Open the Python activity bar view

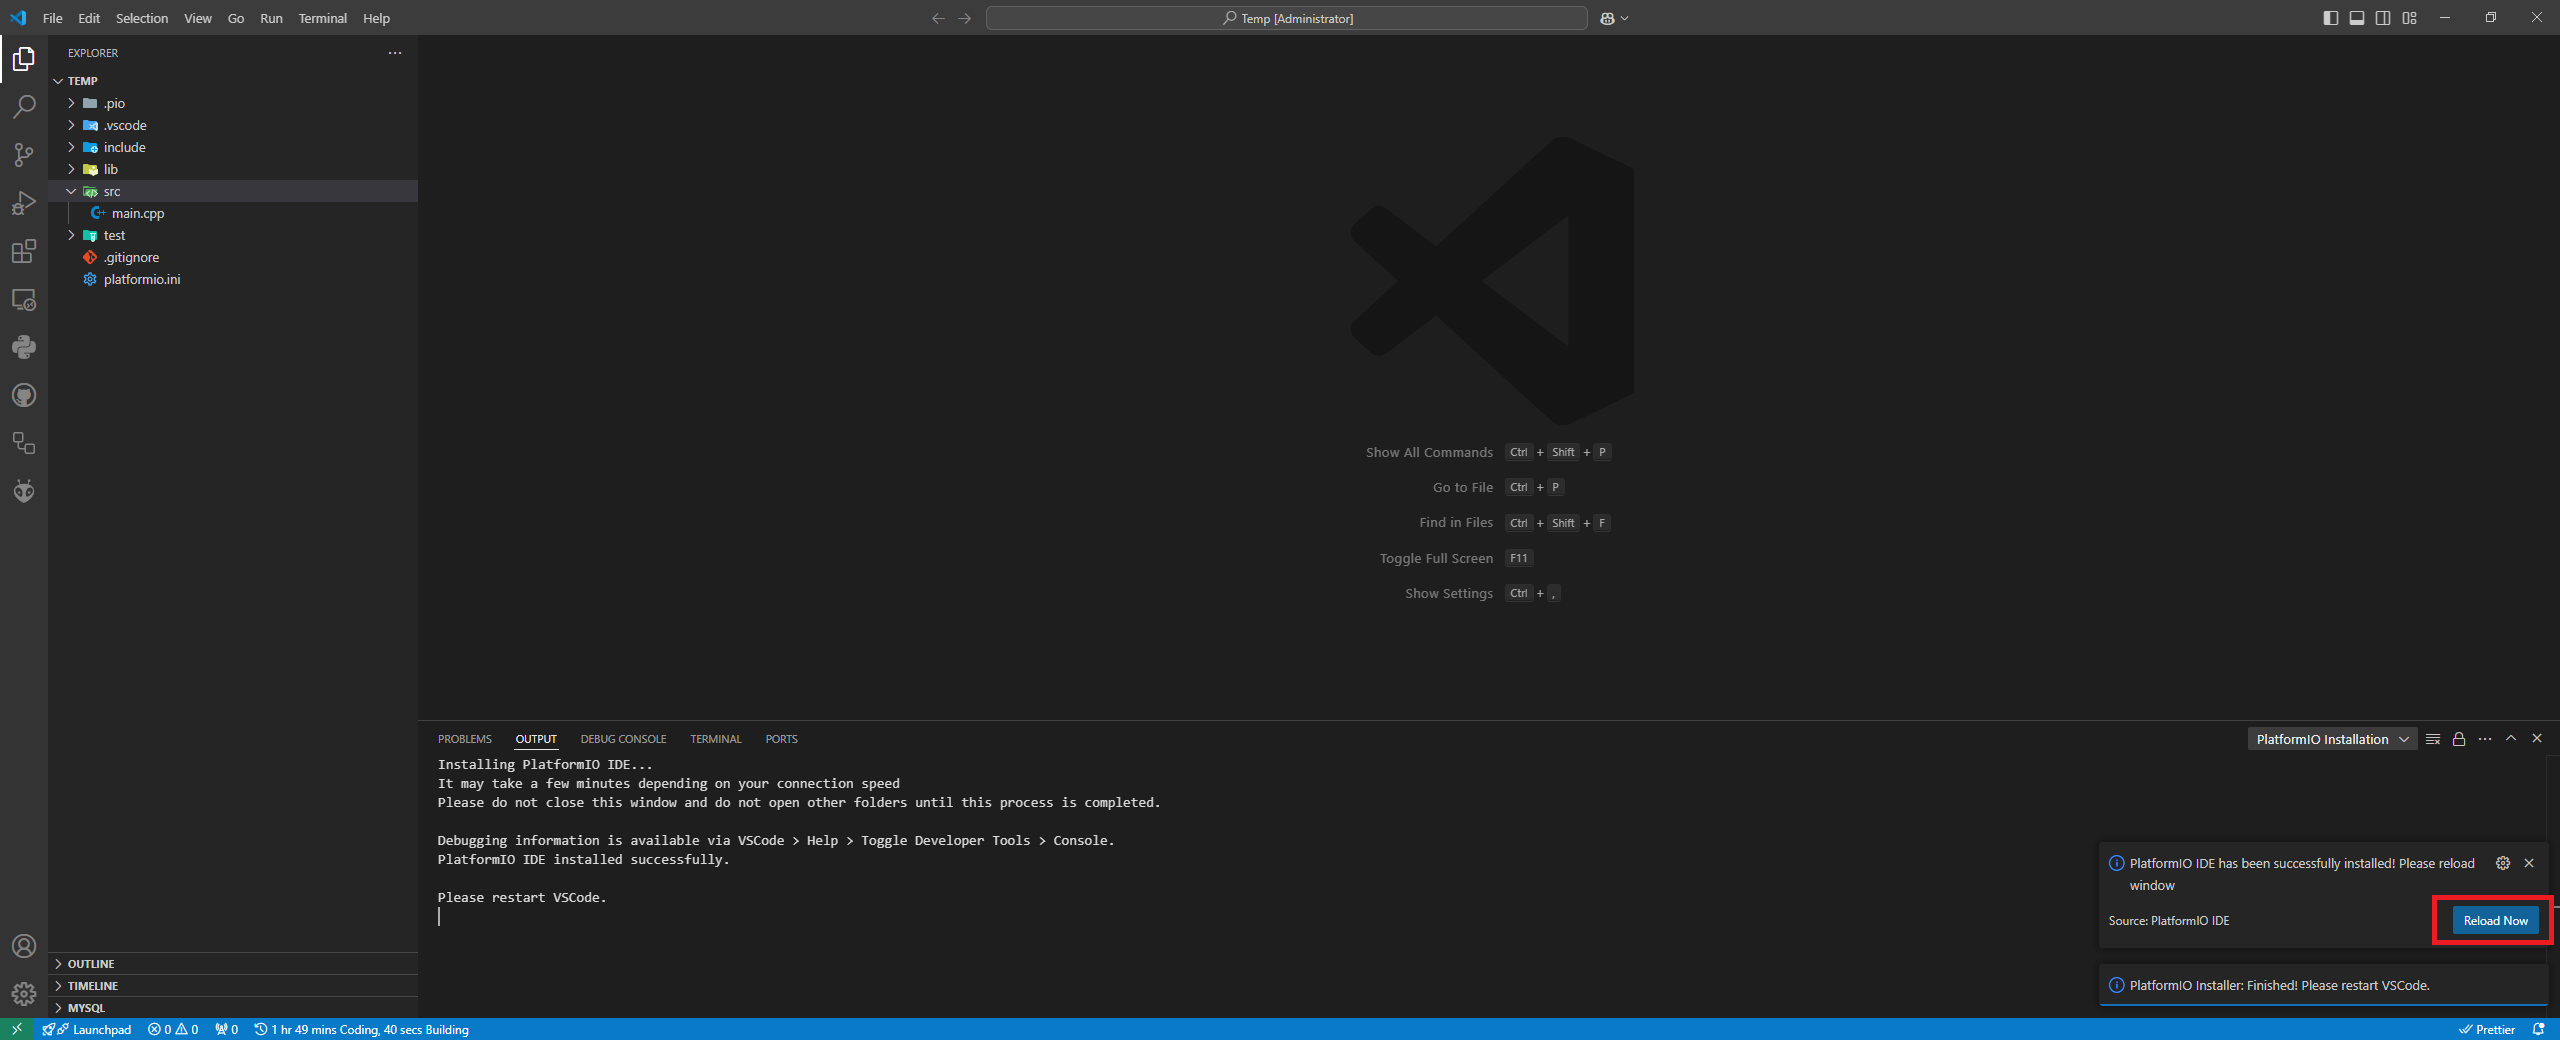pos(24,347)
